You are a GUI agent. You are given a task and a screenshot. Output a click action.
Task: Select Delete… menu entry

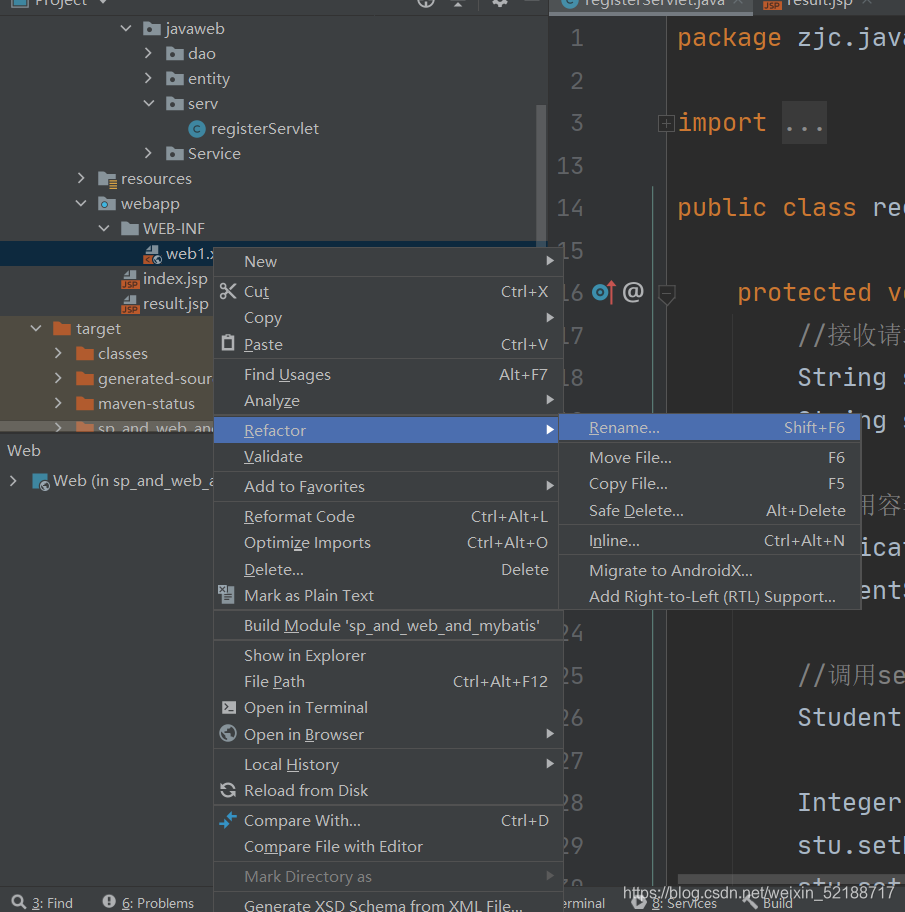pyautogui.click(x=388, y=569)
